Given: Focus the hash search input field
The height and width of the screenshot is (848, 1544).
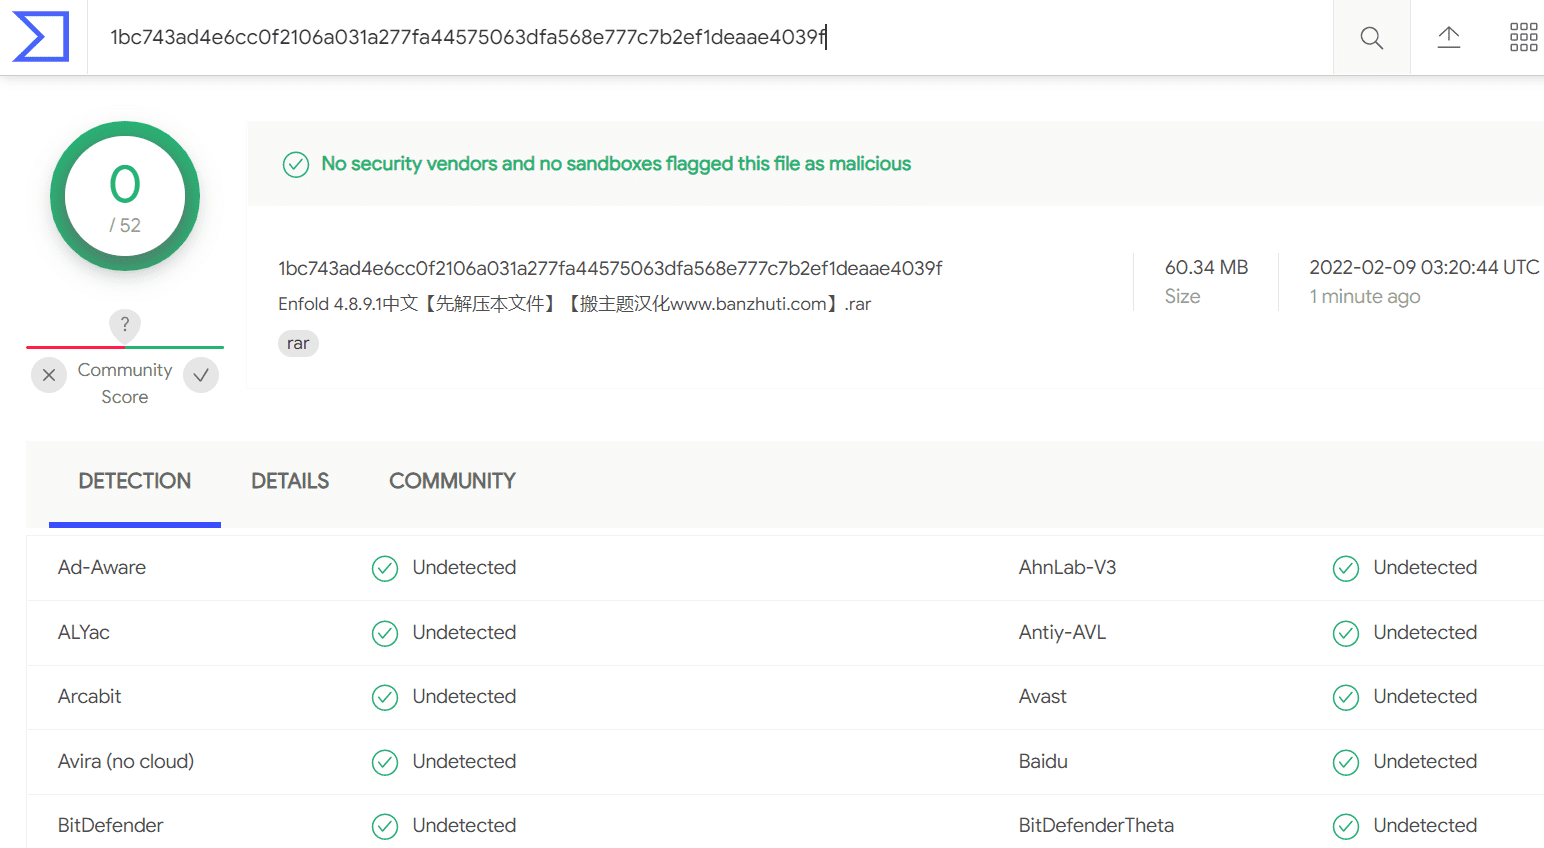Looking at the screenshot, I should coord(710,38).
